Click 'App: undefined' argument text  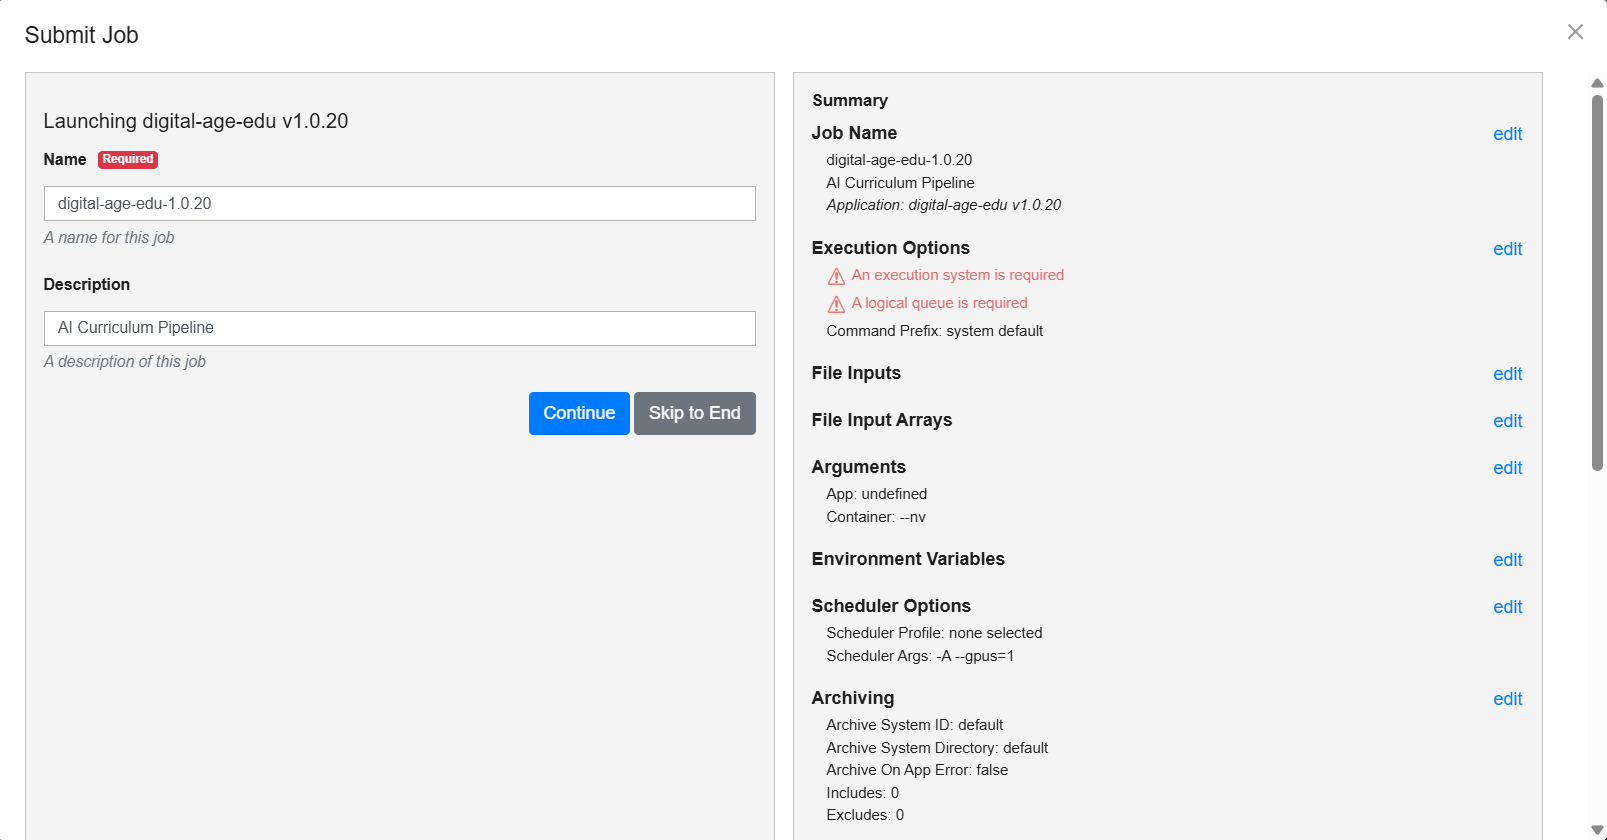877,494
